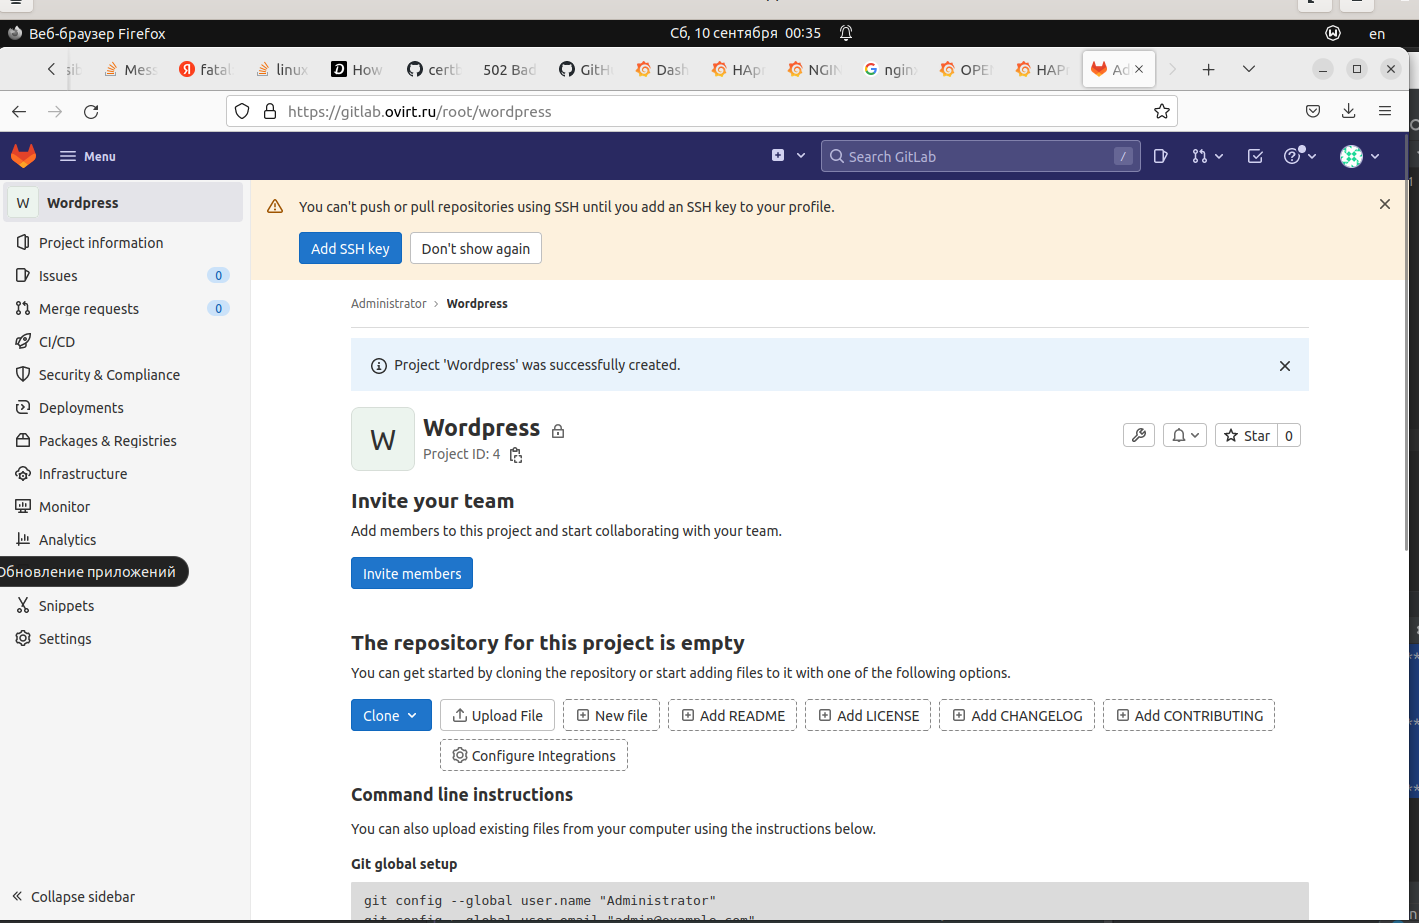Open the To-Do list icon

(1255, 156)
